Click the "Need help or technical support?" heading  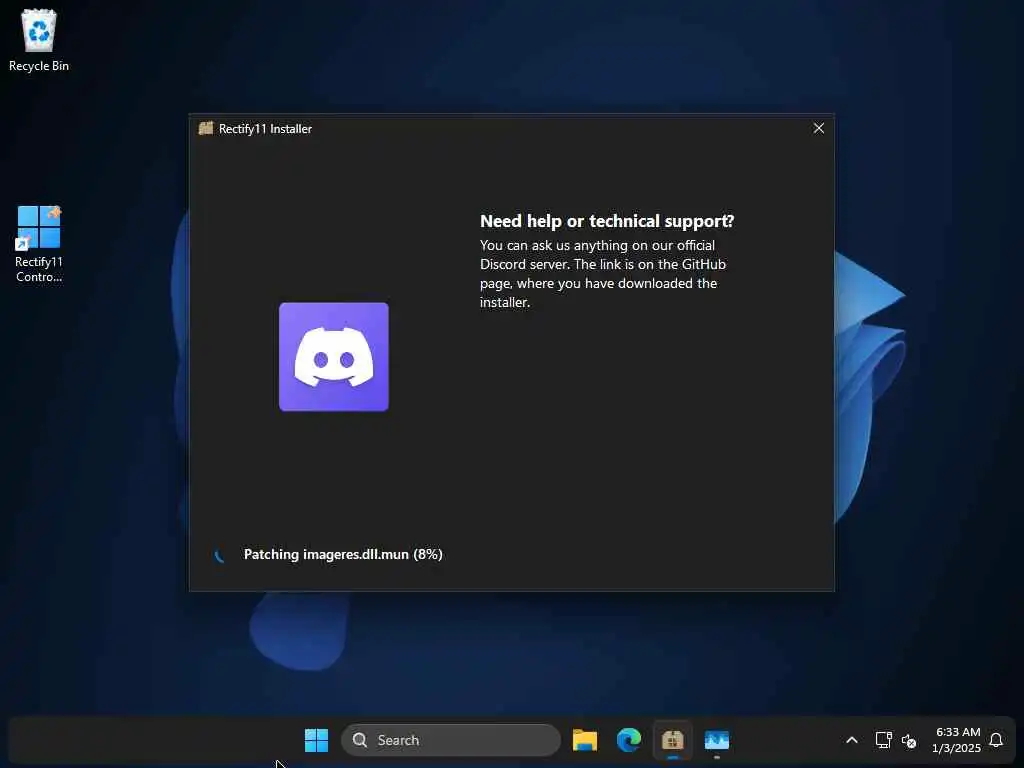(607, 221)
